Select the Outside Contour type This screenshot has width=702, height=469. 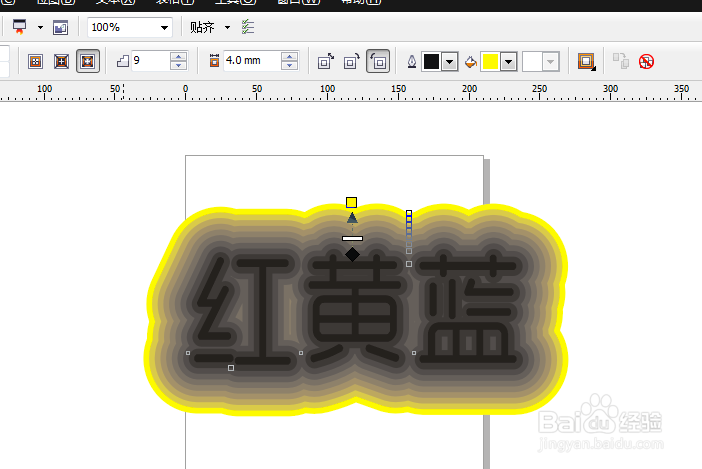(87, 61)
